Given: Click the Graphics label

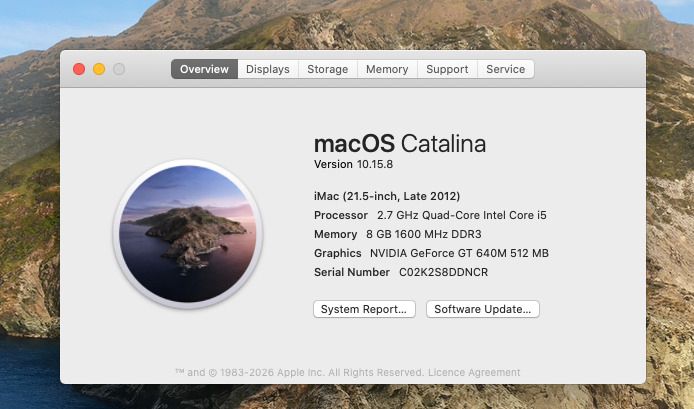Looking at the screenshot, I should [338, 253].
